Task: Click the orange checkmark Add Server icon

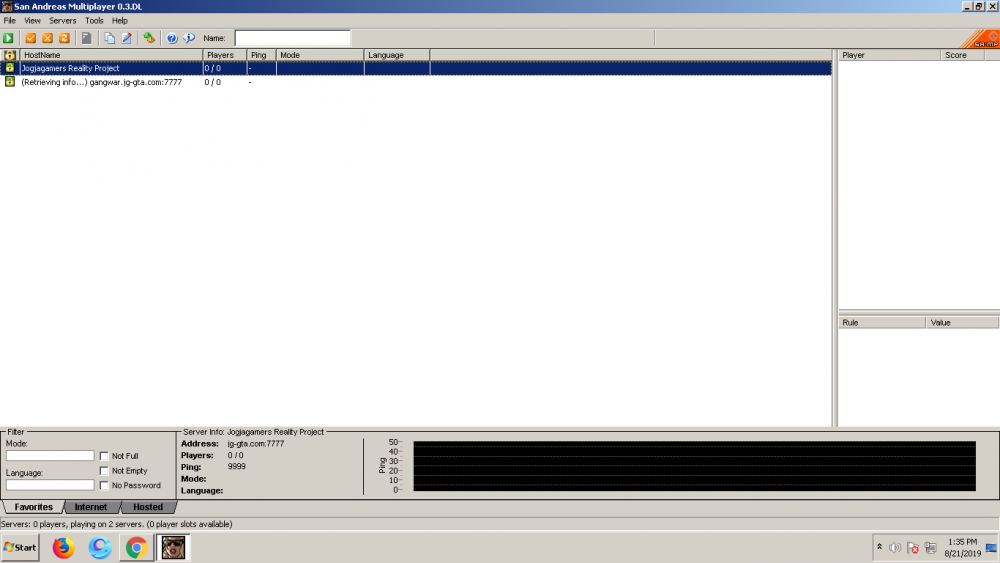Action: [x=31, y=38]
